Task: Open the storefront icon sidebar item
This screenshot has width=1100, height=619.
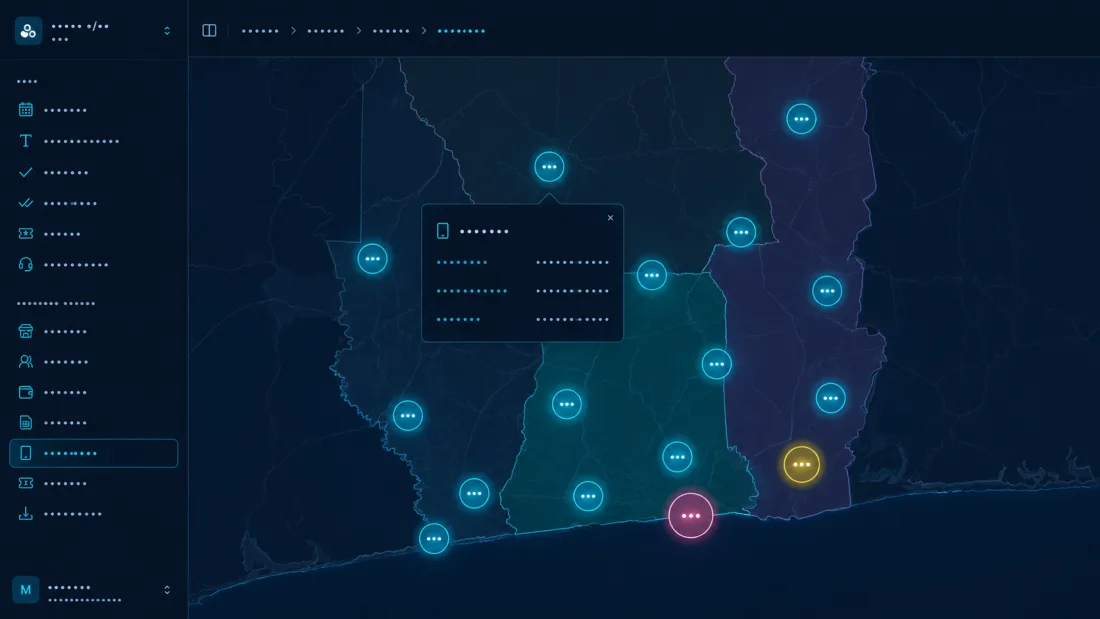Action: click(x=93, y=331)
